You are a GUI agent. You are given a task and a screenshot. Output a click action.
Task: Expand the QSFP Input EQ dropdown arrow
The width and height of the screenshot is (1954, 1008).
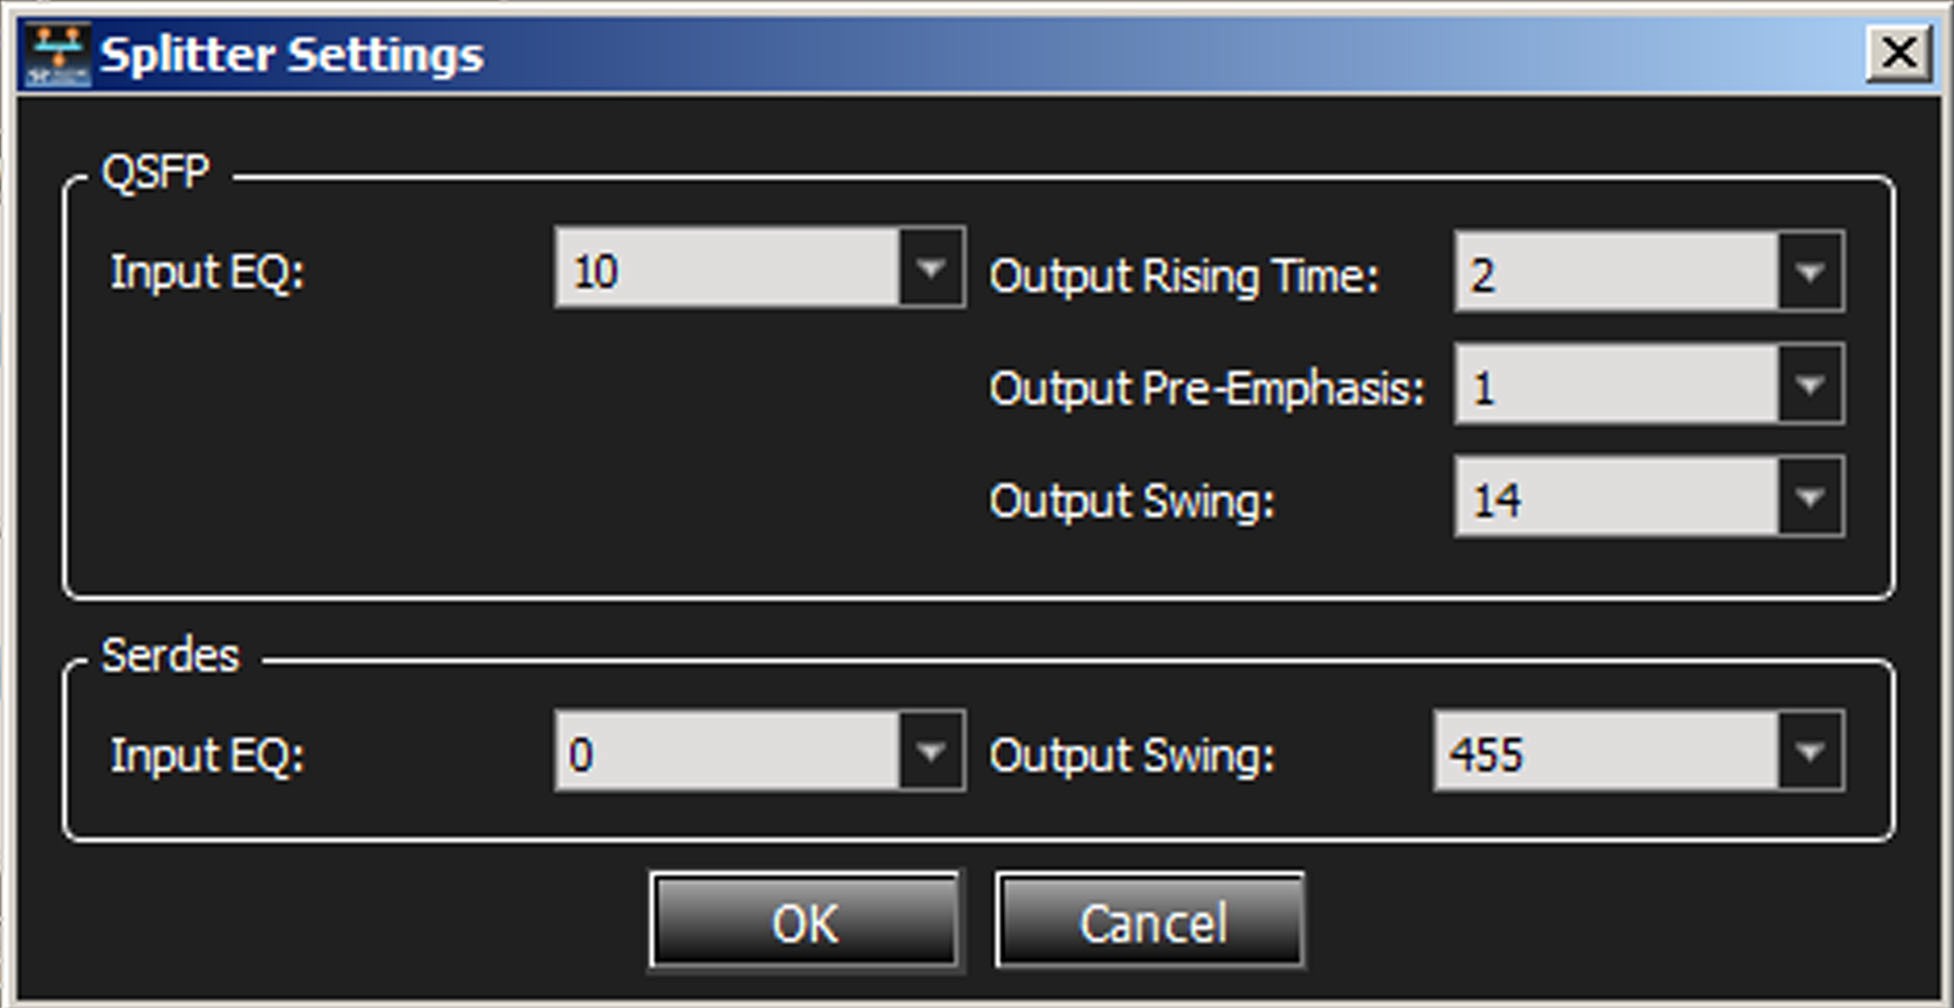click(932, 268)
